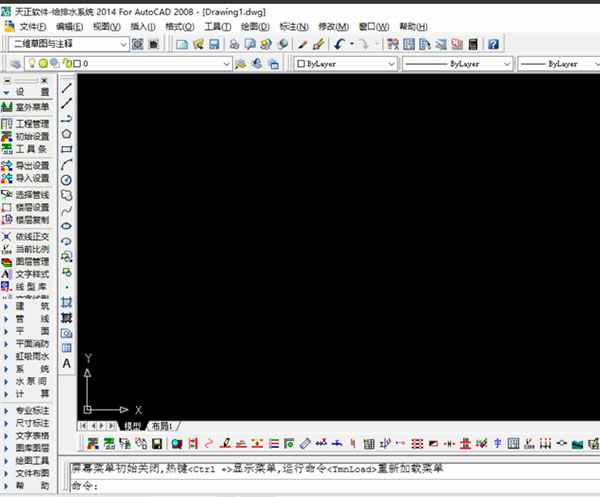Click the Print icon
This screenshot has width=600, height=497.
234,44
